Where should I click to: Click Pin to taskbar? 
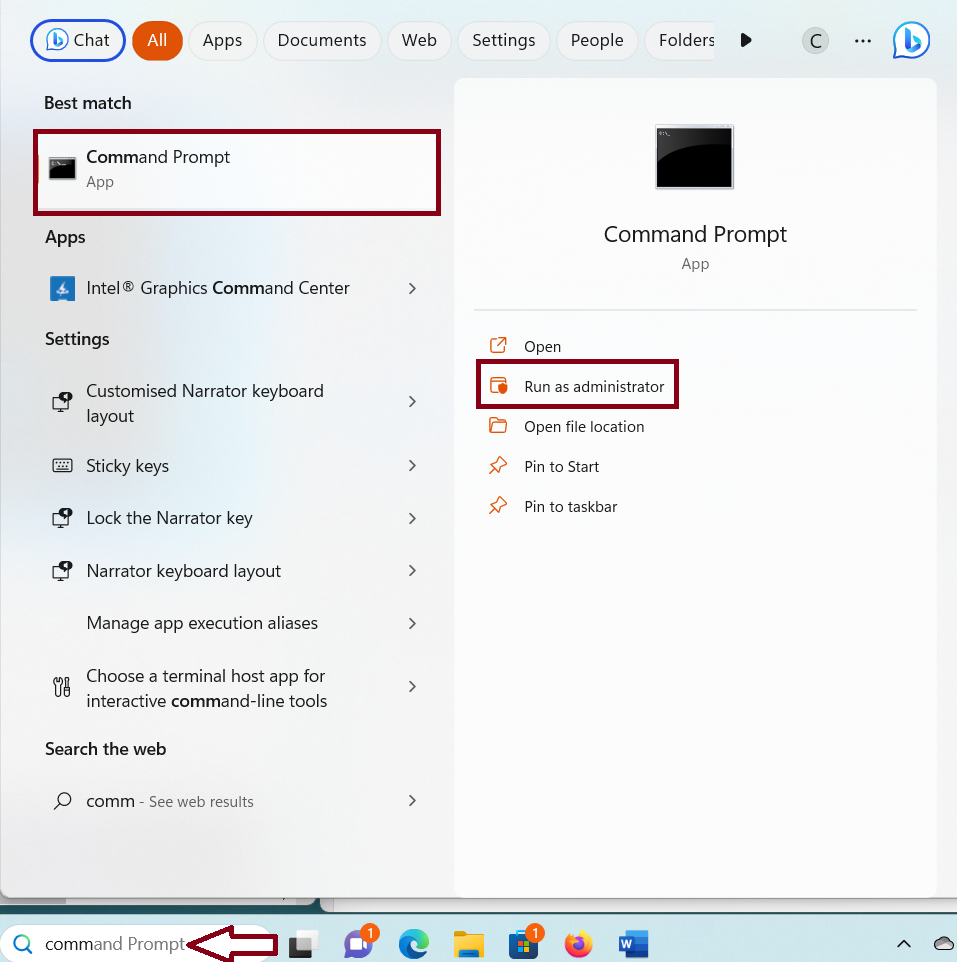pos(571,507)
